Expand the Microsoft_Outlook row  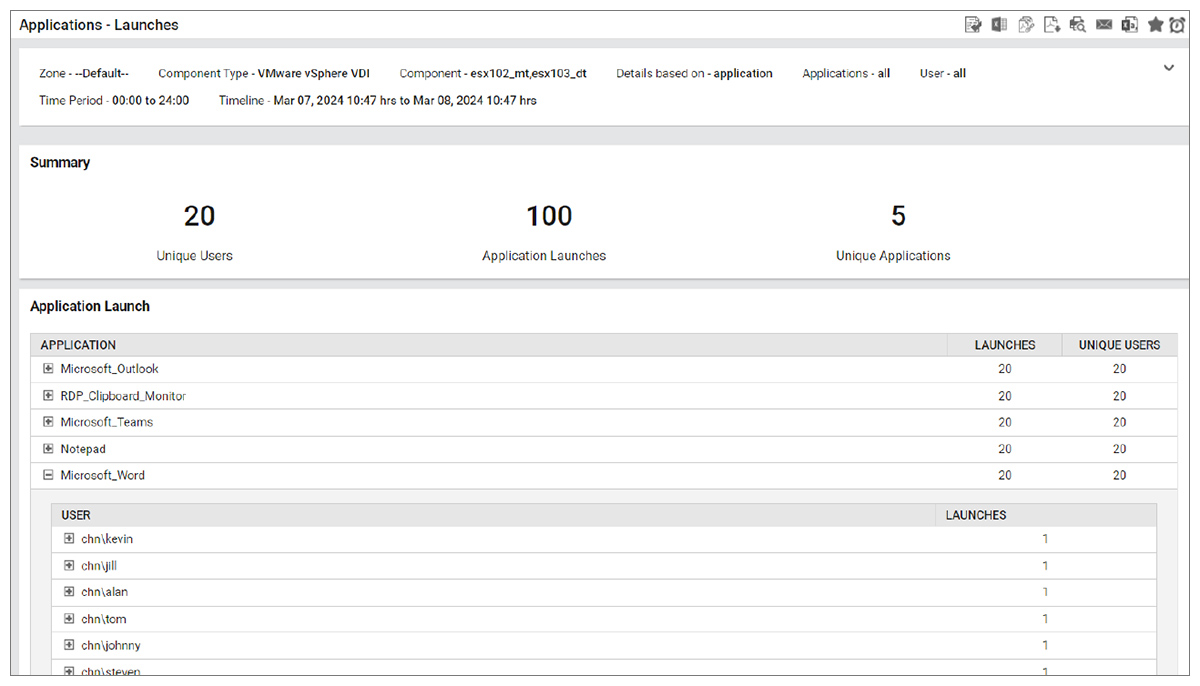(48, 369)
